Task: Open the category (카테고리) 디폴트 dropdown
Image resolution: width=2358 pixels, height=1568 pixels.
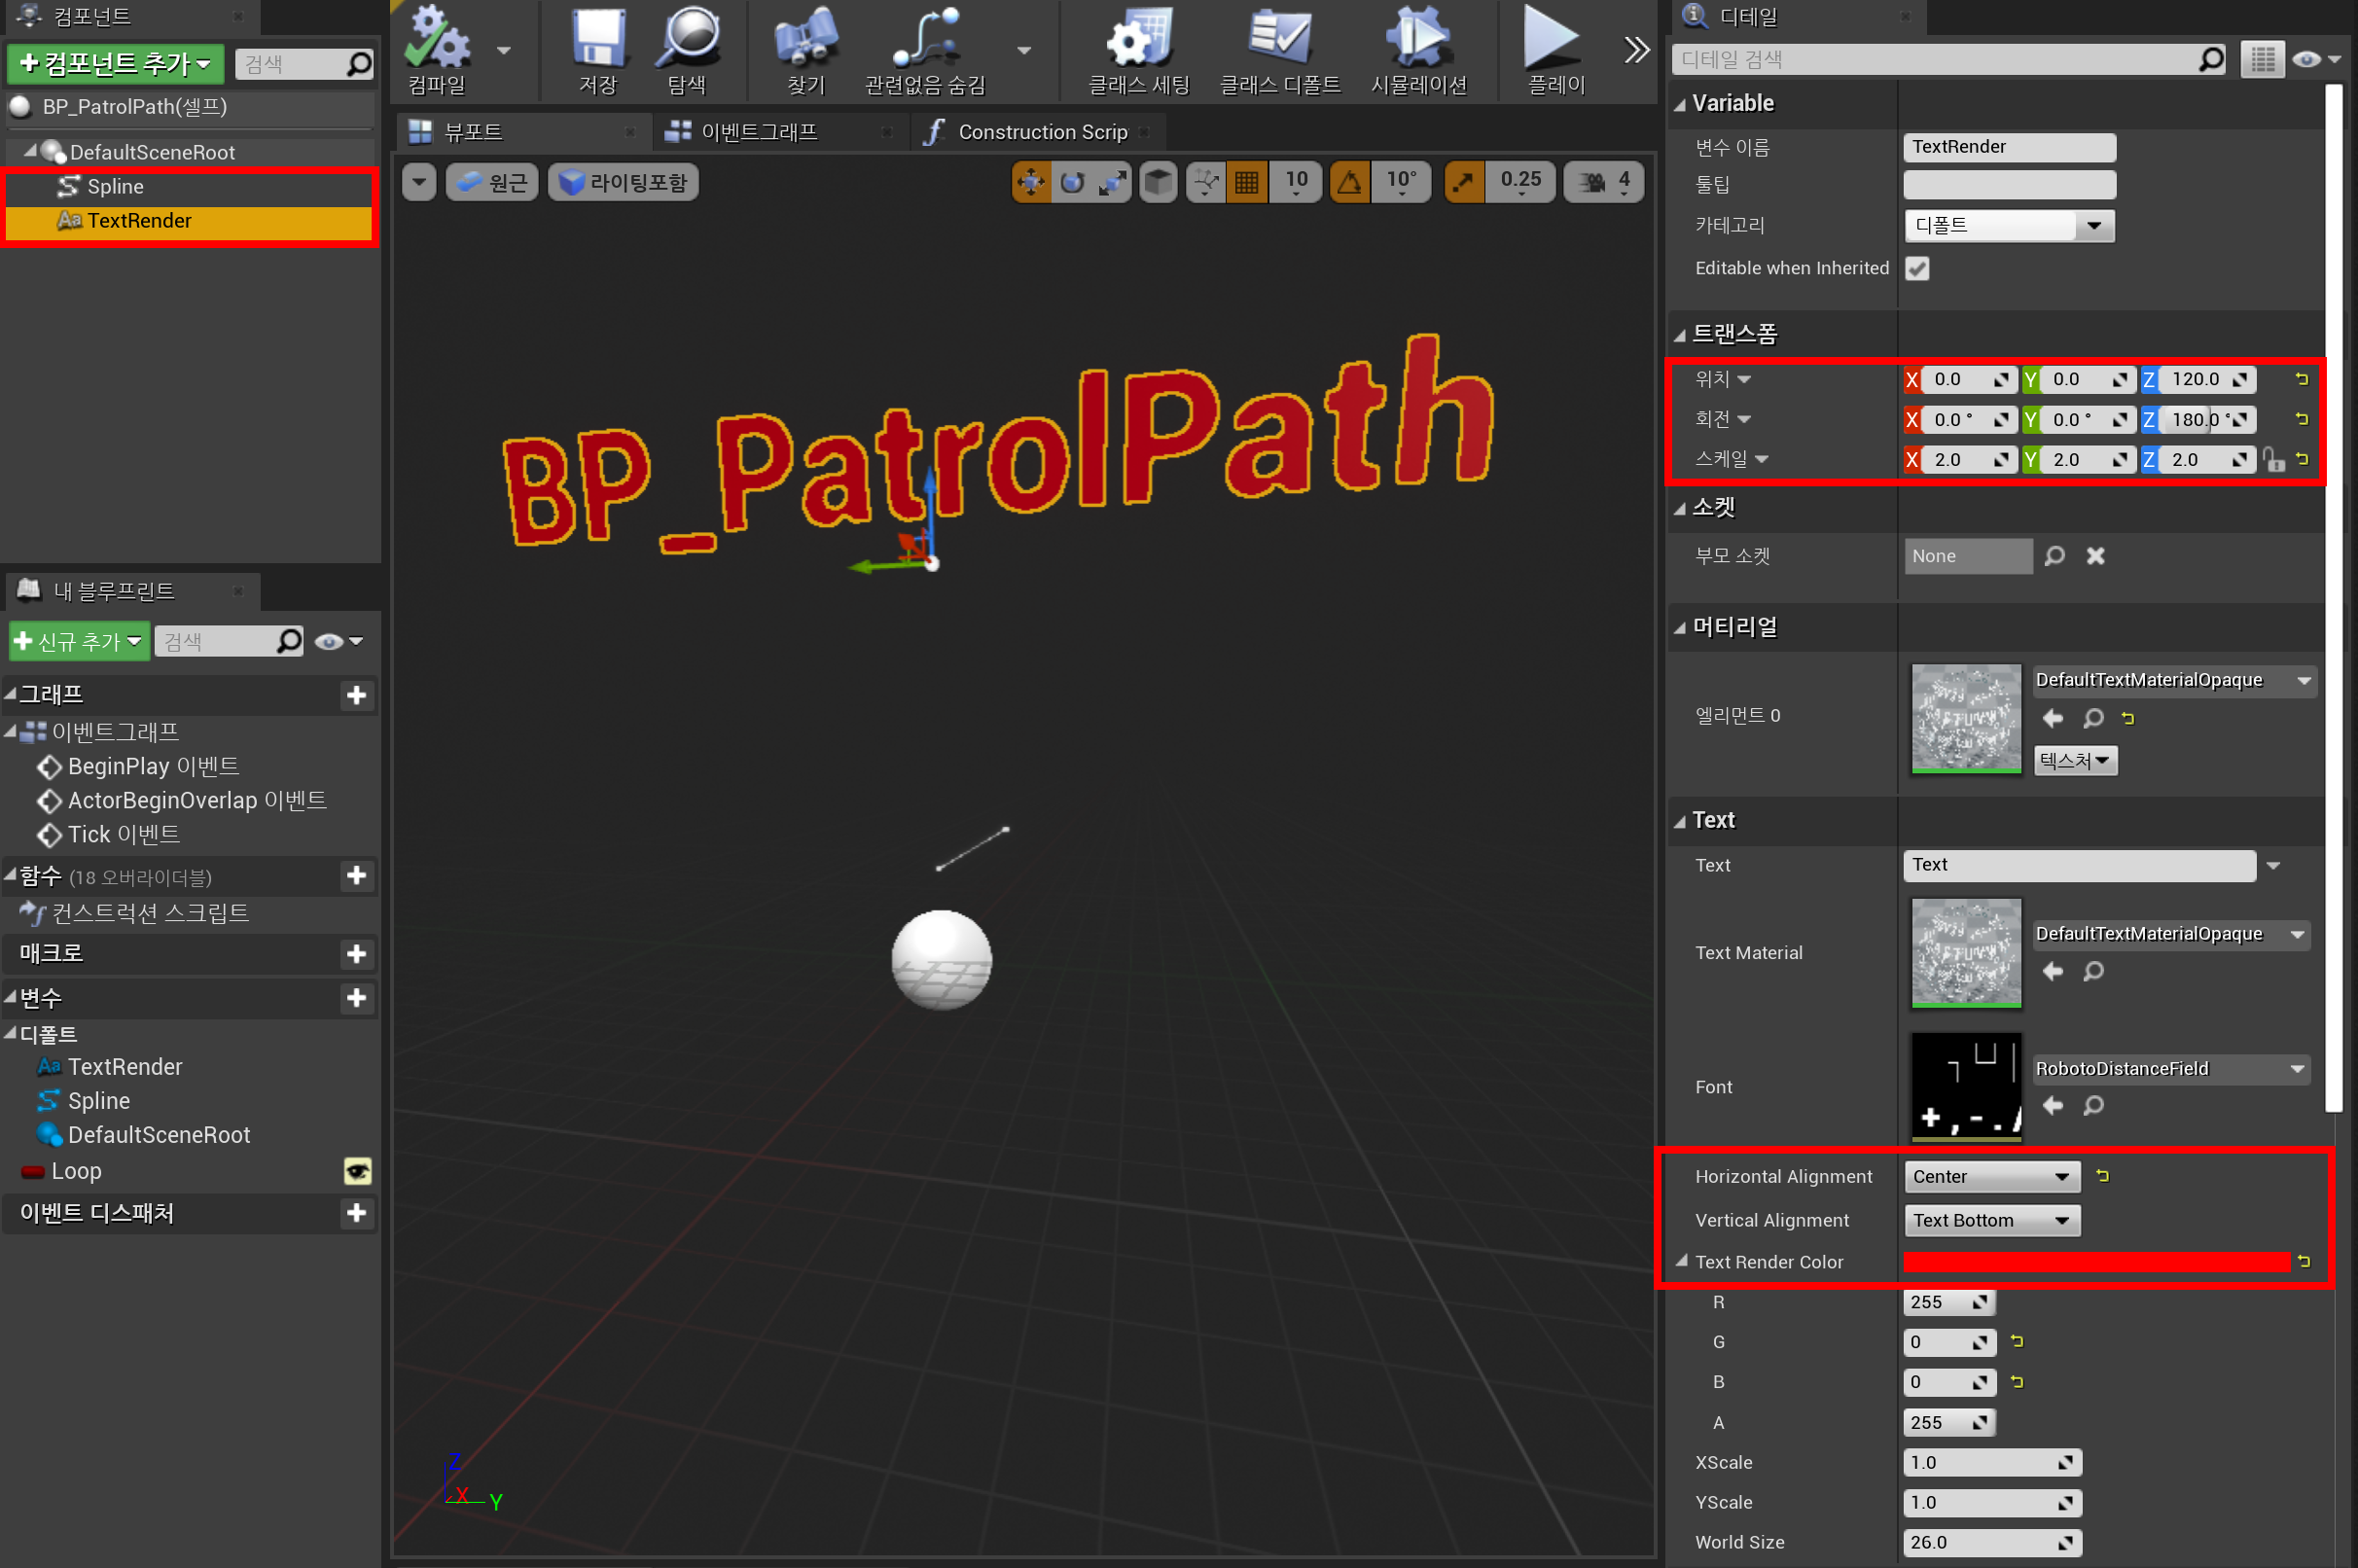Action: (2008, 226)
